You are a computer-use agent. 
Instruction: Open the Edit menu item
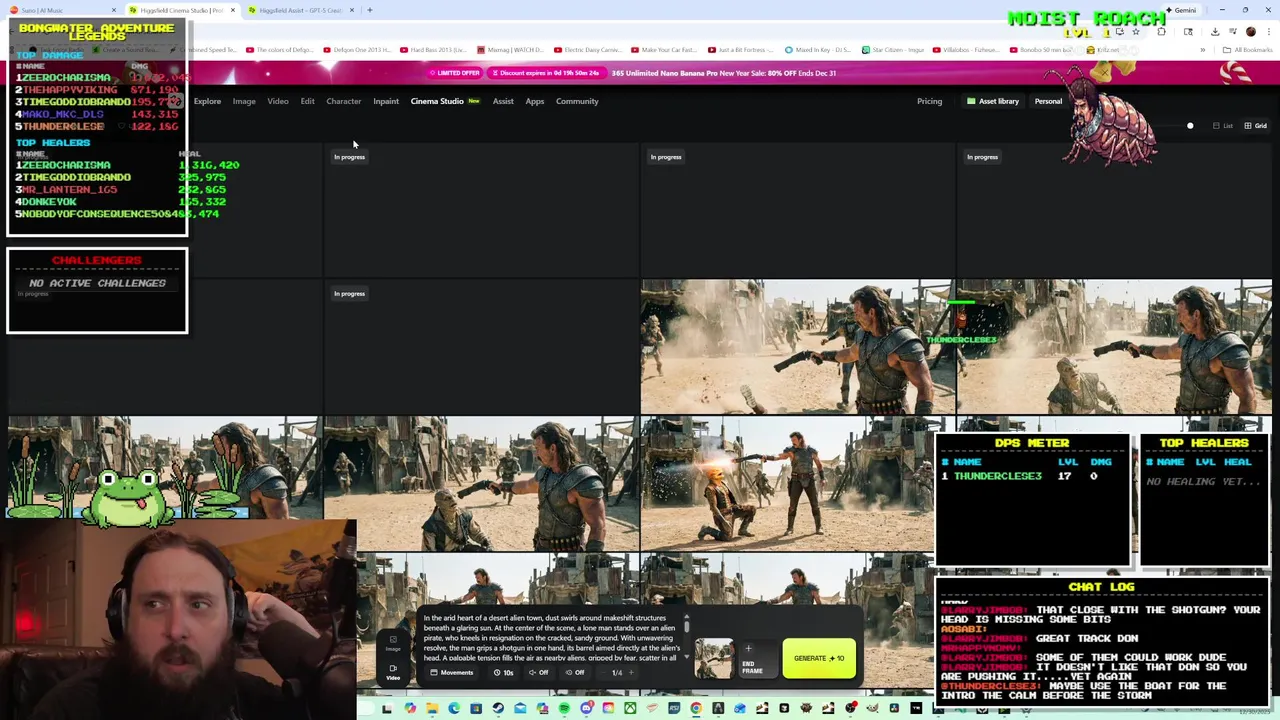pyautogui.click(x=308, y=101)
